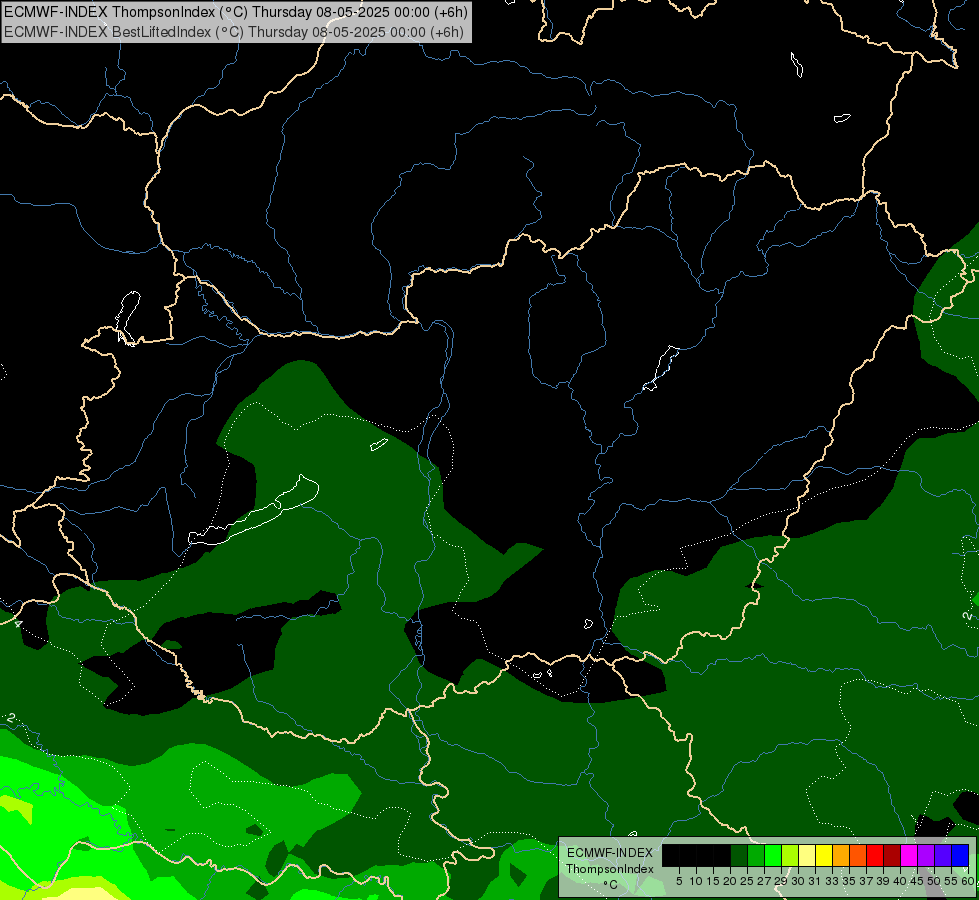Click the ECMWF-INDEX label in the legend

click(610, 853)
